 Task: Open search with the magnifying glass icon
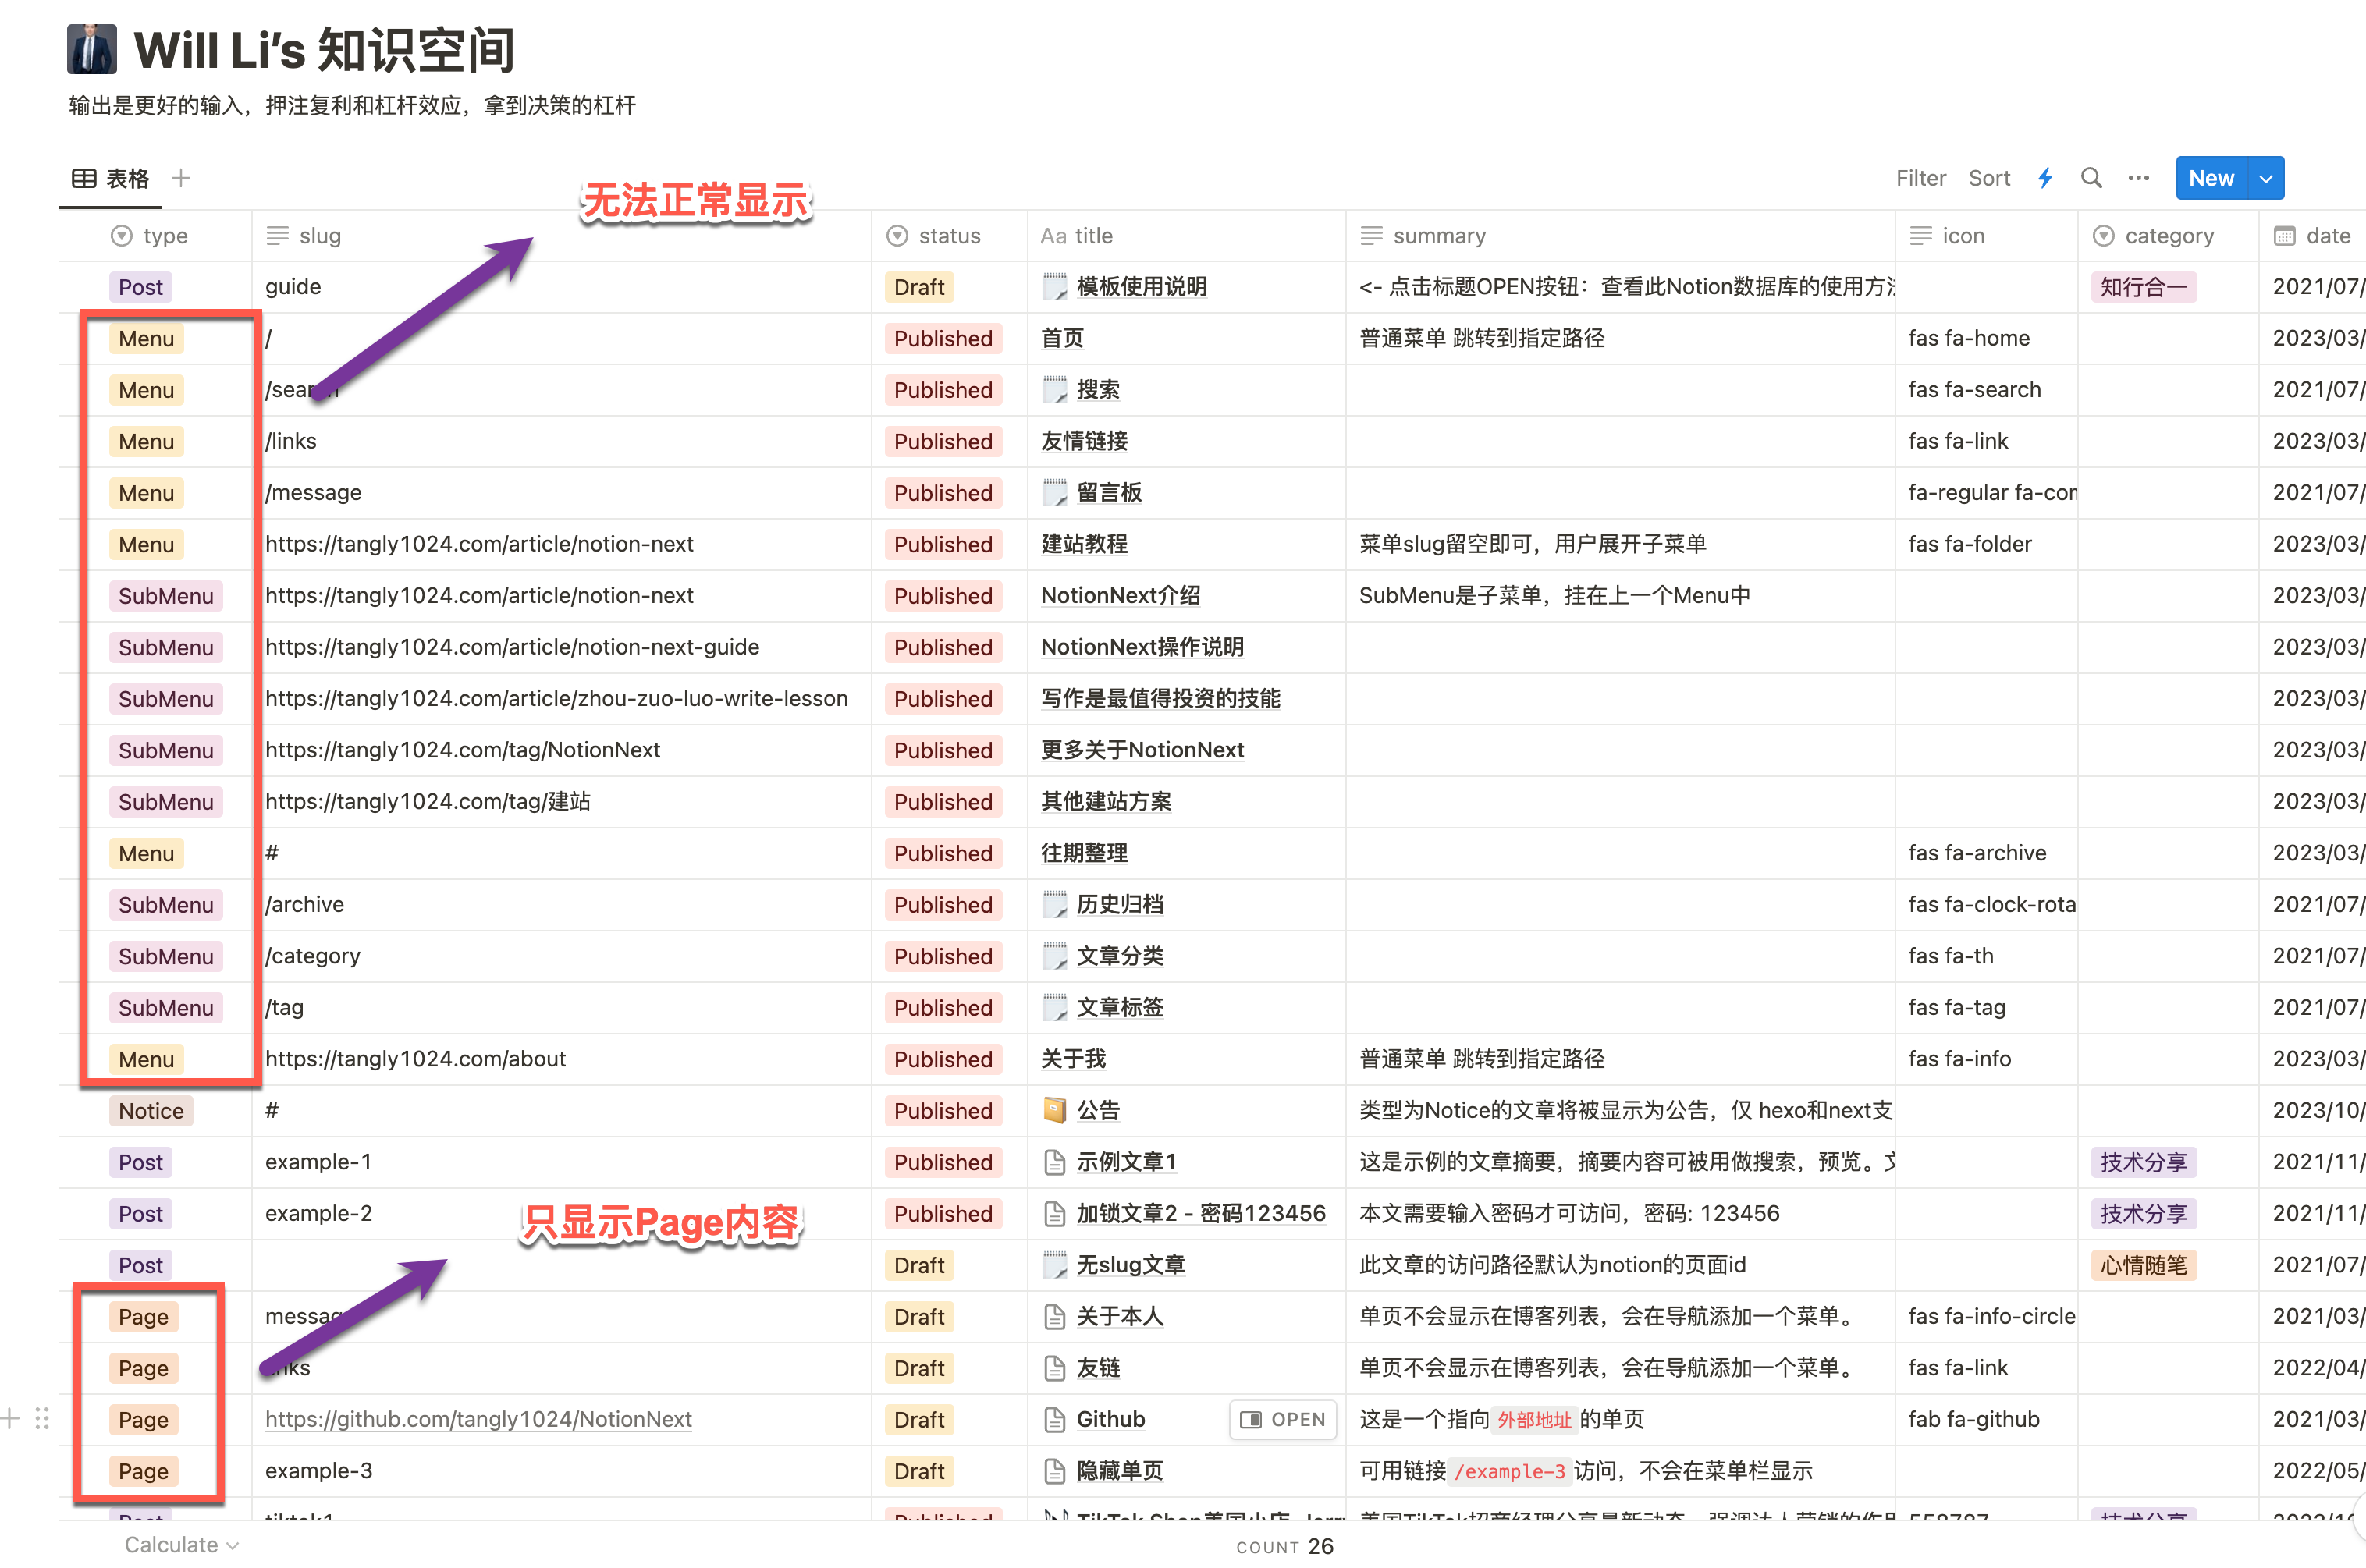tap(2091, 177)
